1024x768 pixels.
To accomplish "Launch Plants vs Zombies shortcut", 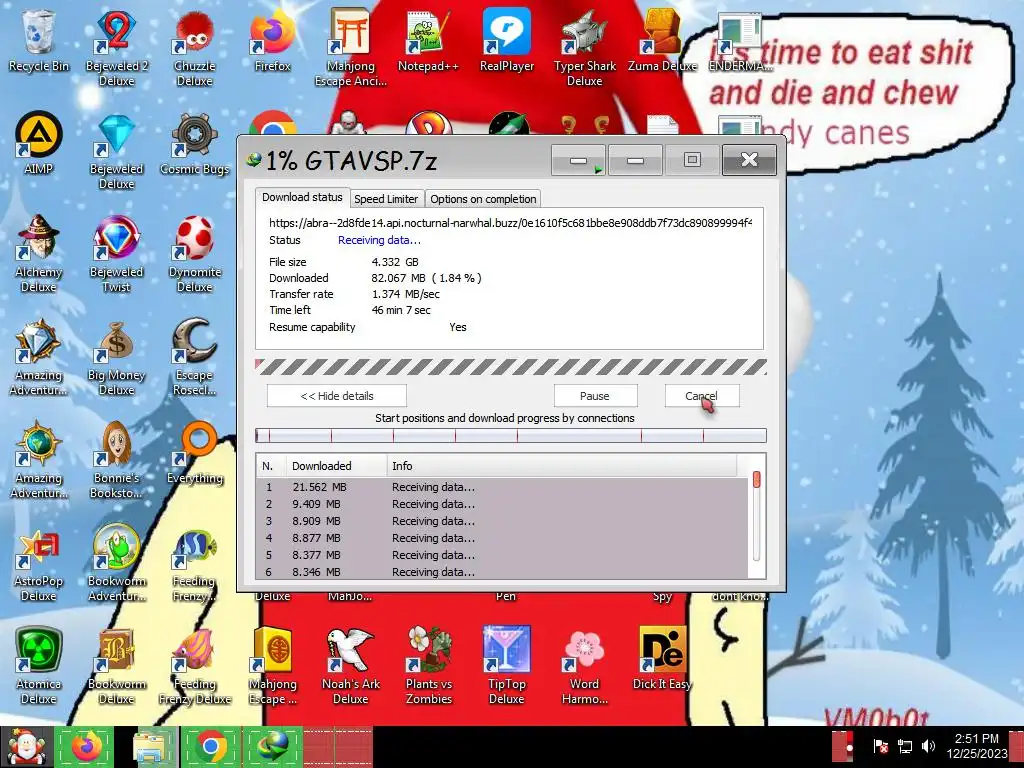I will [x=428, y=666].
